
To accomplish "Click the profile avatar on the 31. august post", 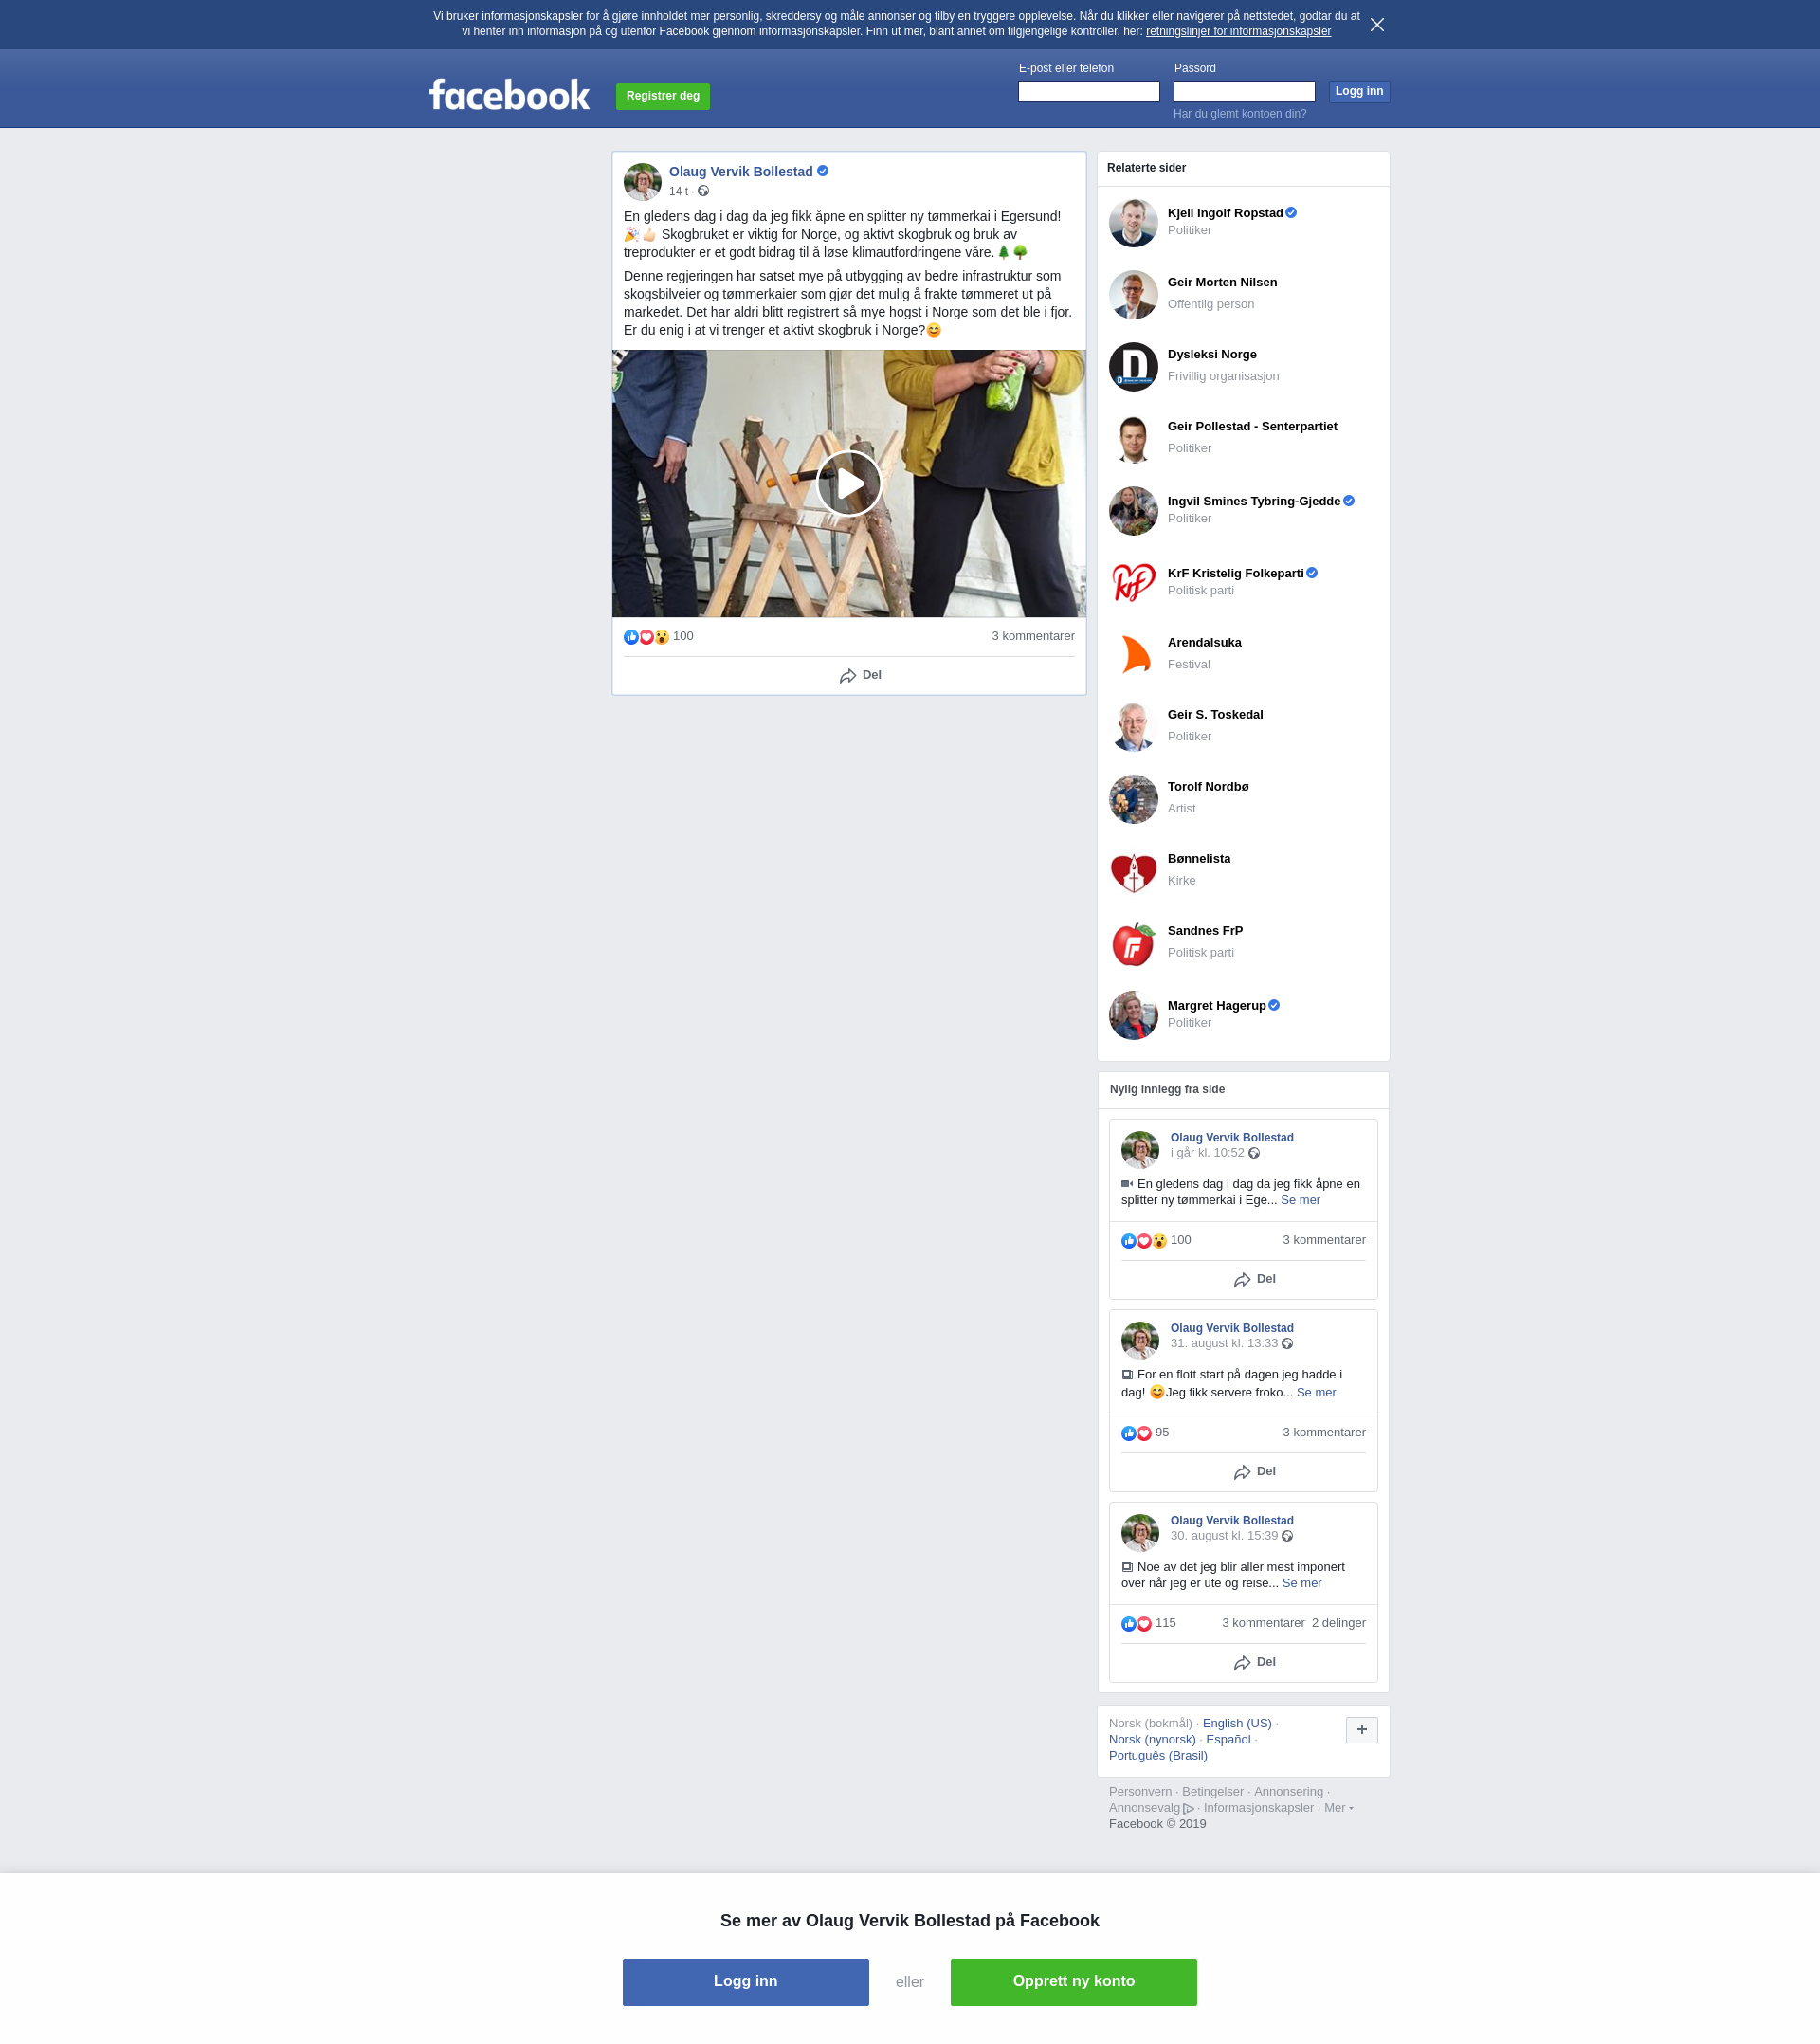I will [x=1140, y=1341].
